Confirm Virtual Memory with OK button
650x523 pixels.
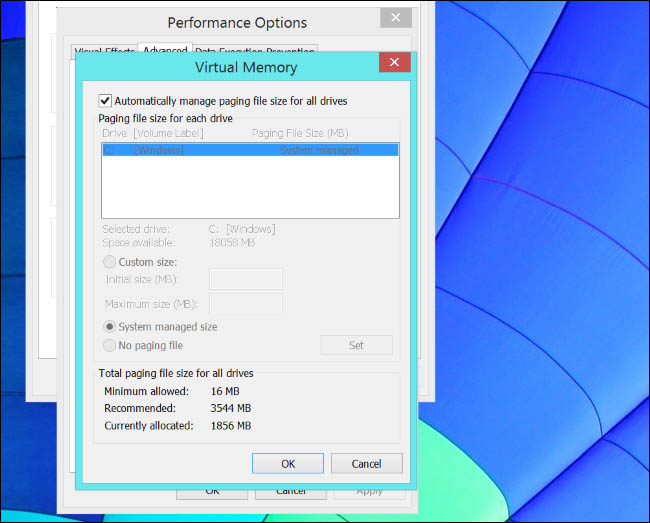coord(288,463)
